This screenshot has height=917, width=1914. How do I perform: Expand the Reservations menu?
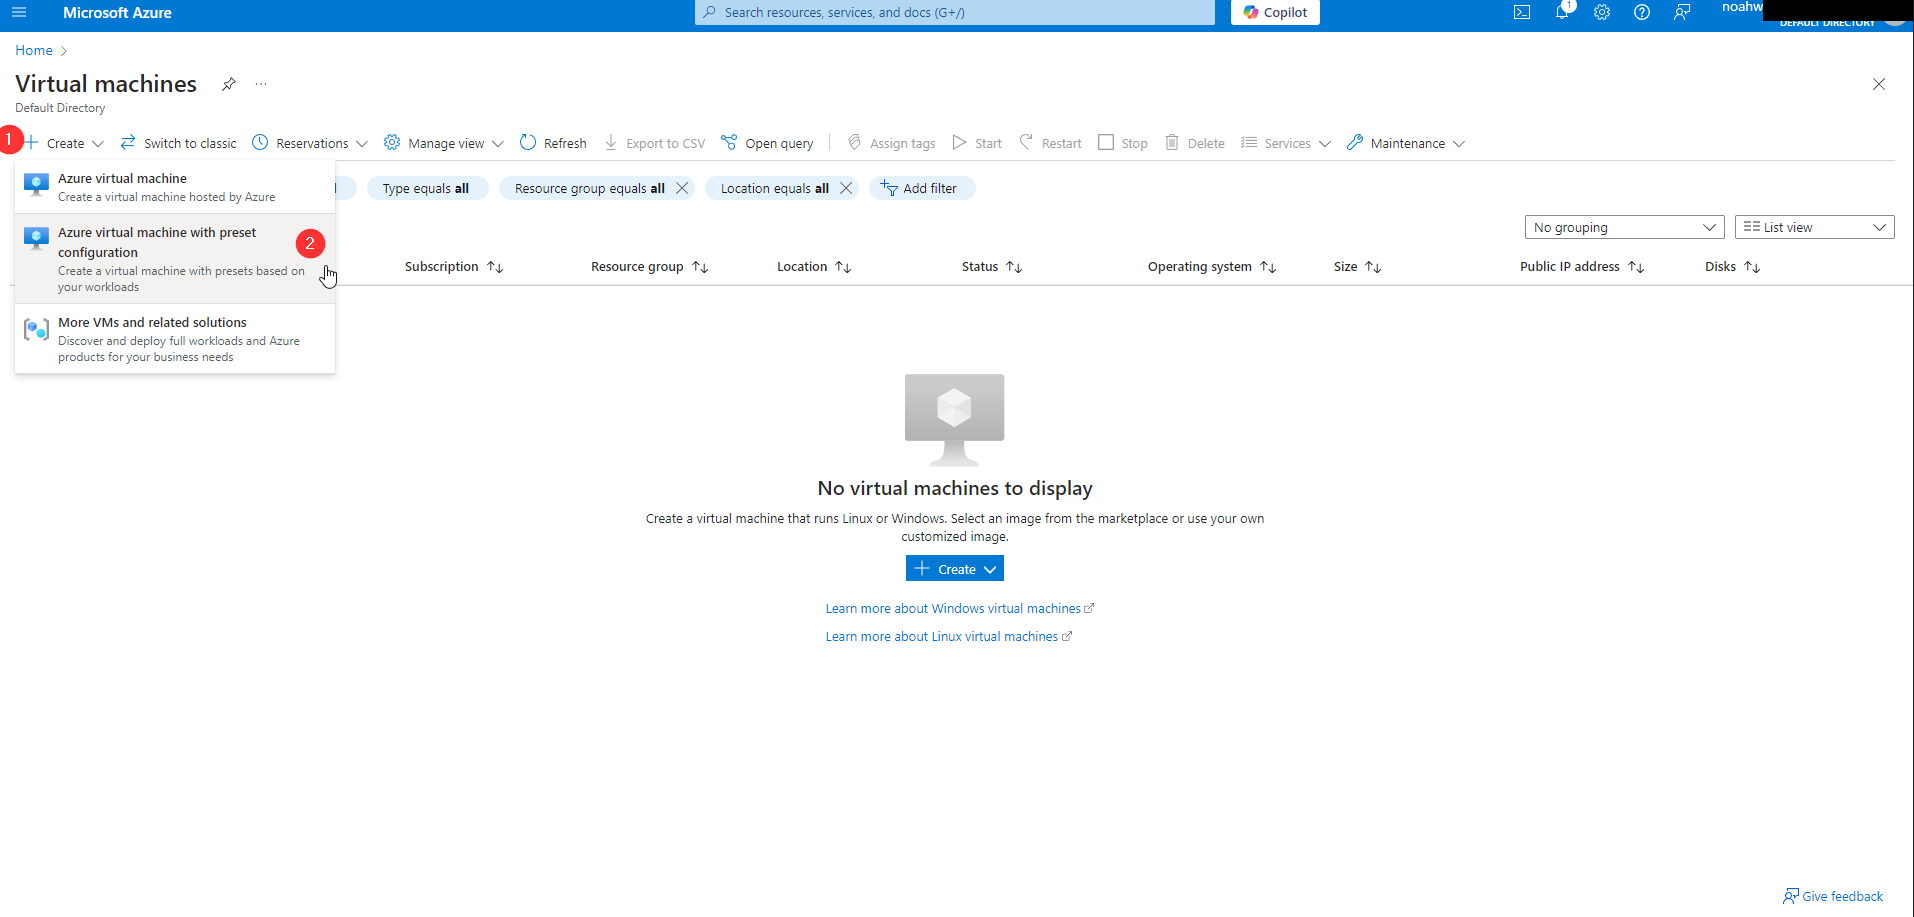coord(310,143)
